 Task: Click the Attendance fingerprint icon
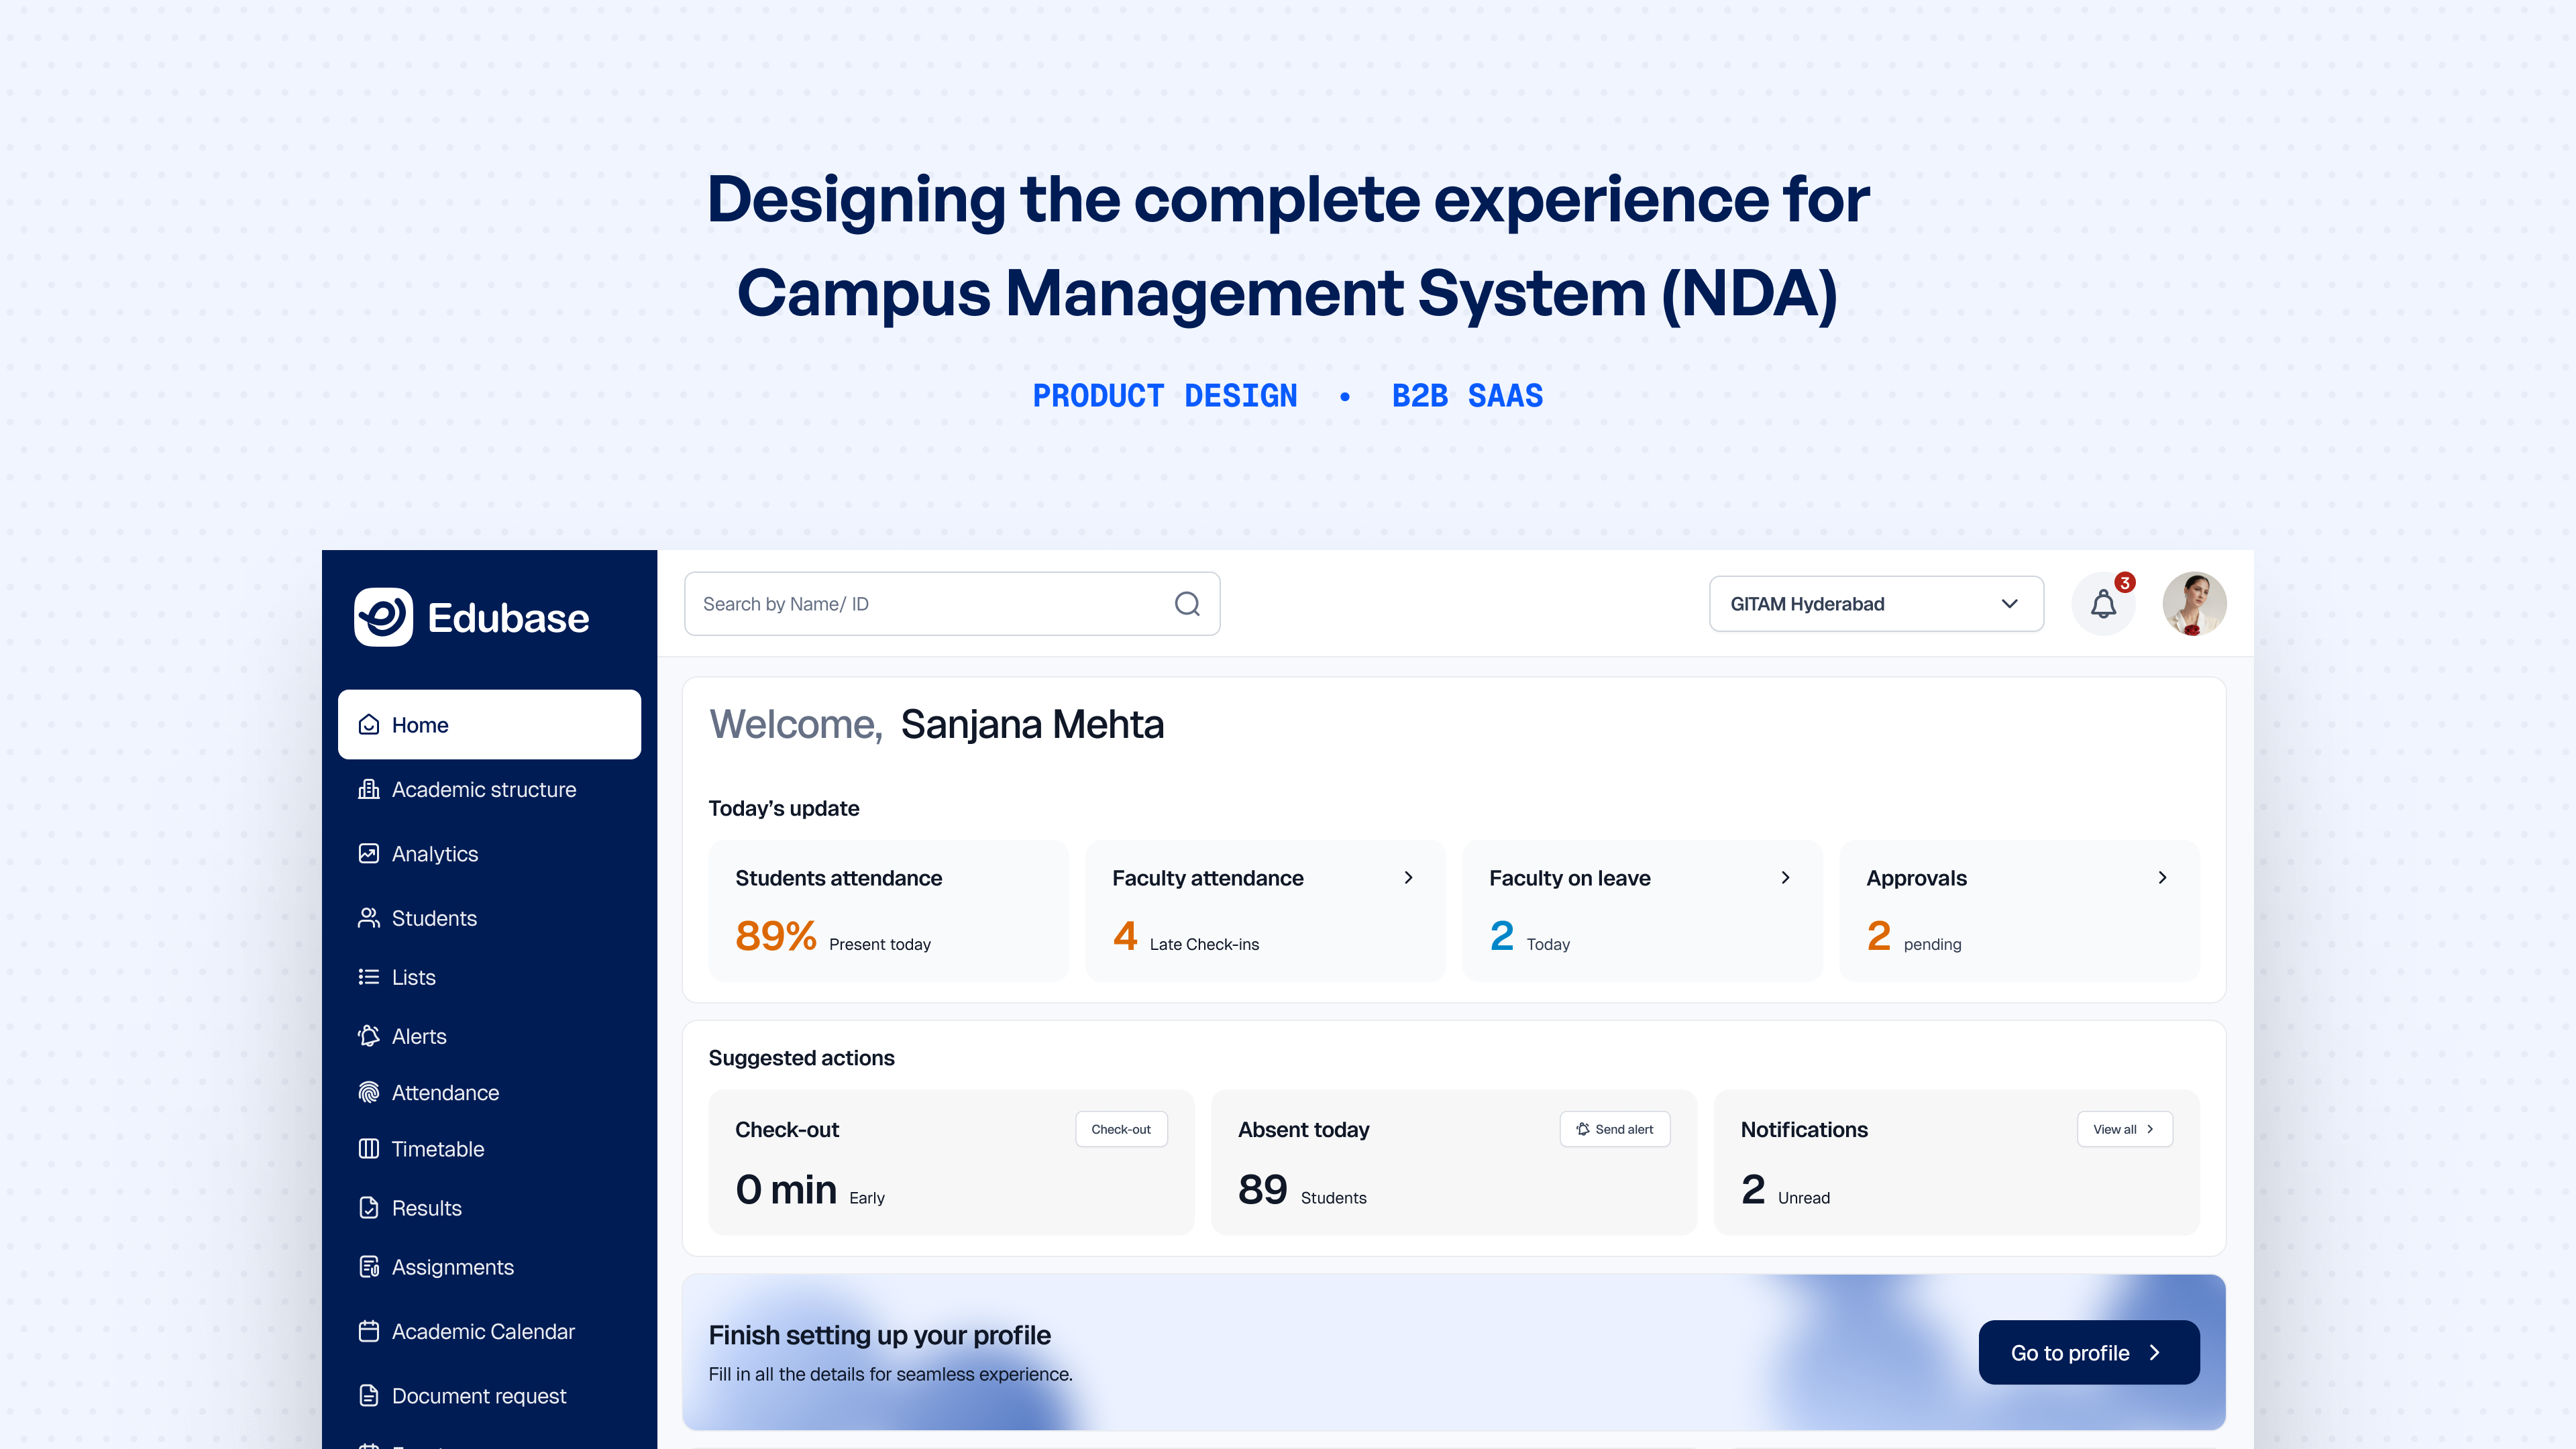(x=369, y=1092)
